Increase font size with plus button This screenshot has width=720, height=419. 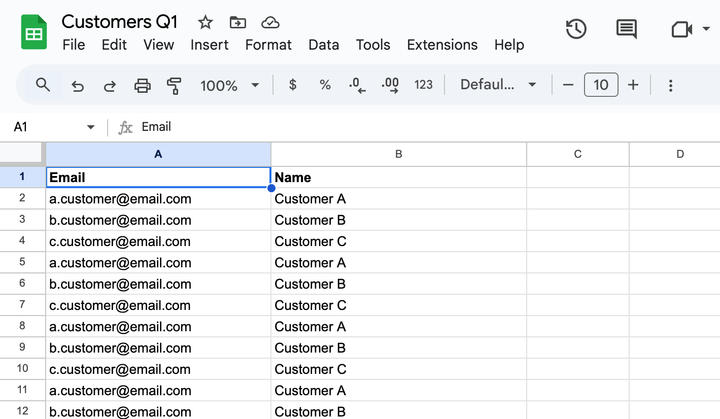pos(633,85)
